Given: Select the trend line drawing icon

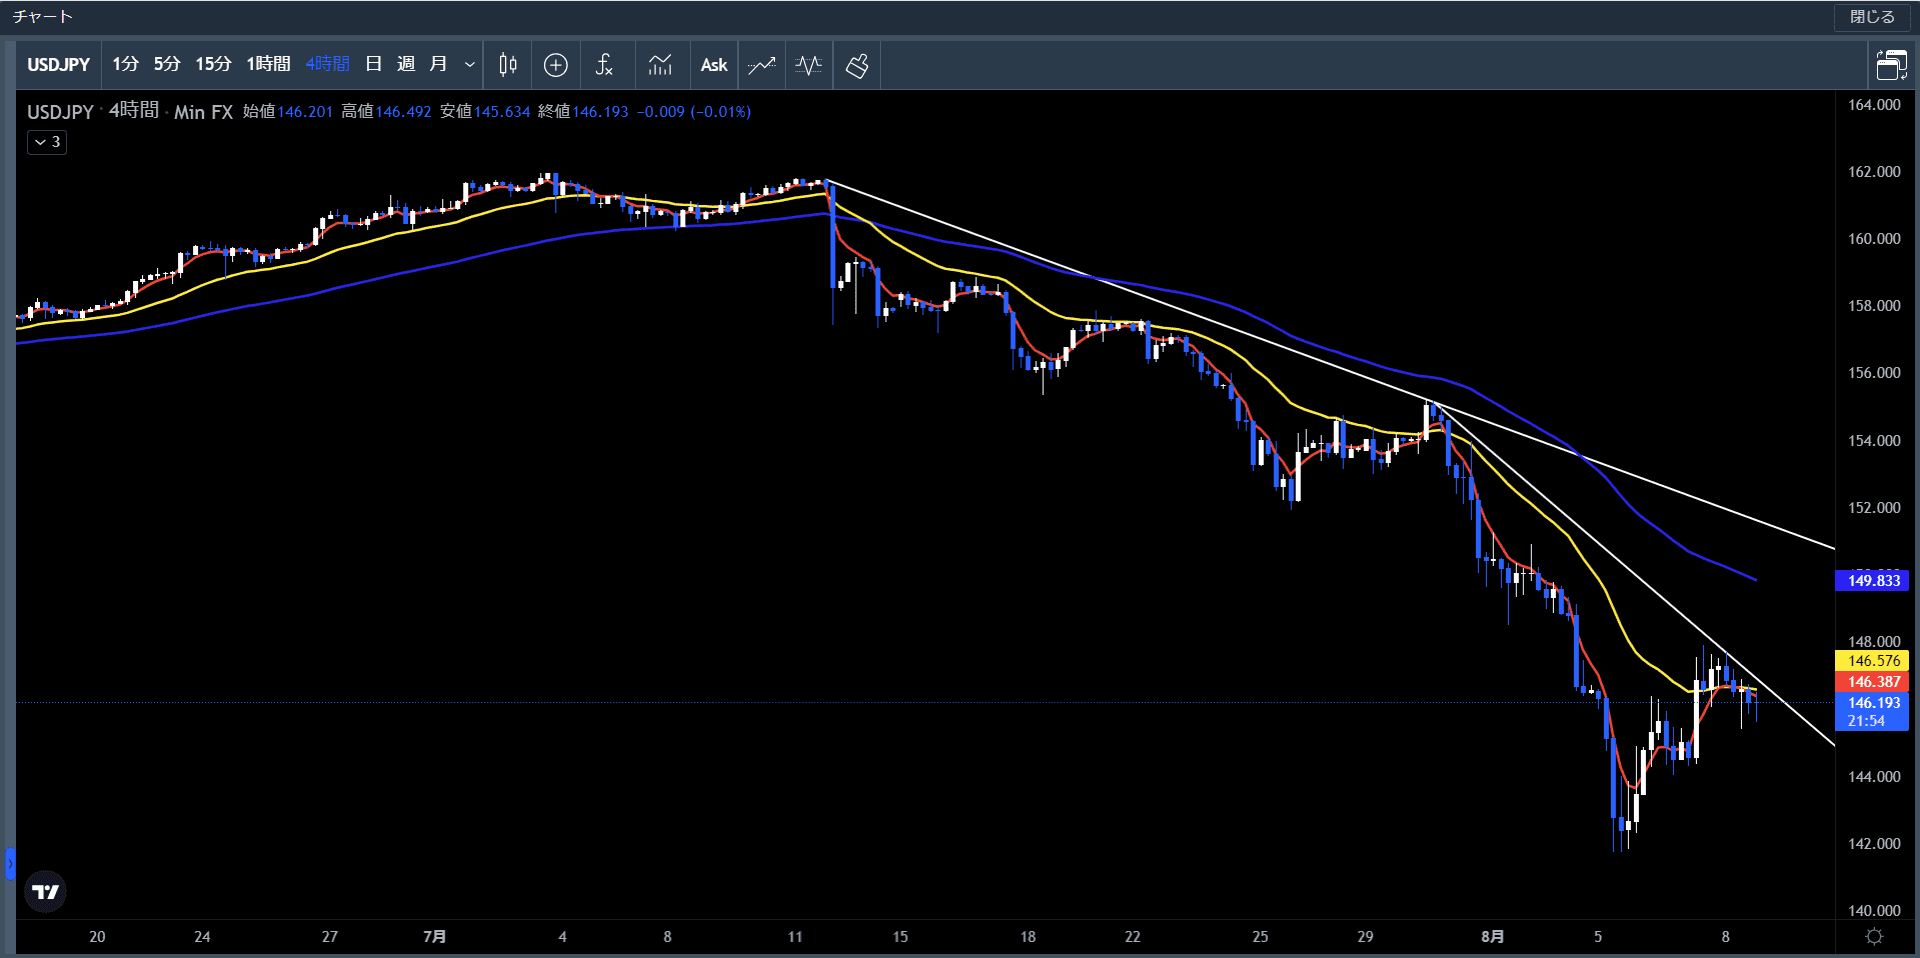Looking at the screenshot, I should [x=762, y=65].
